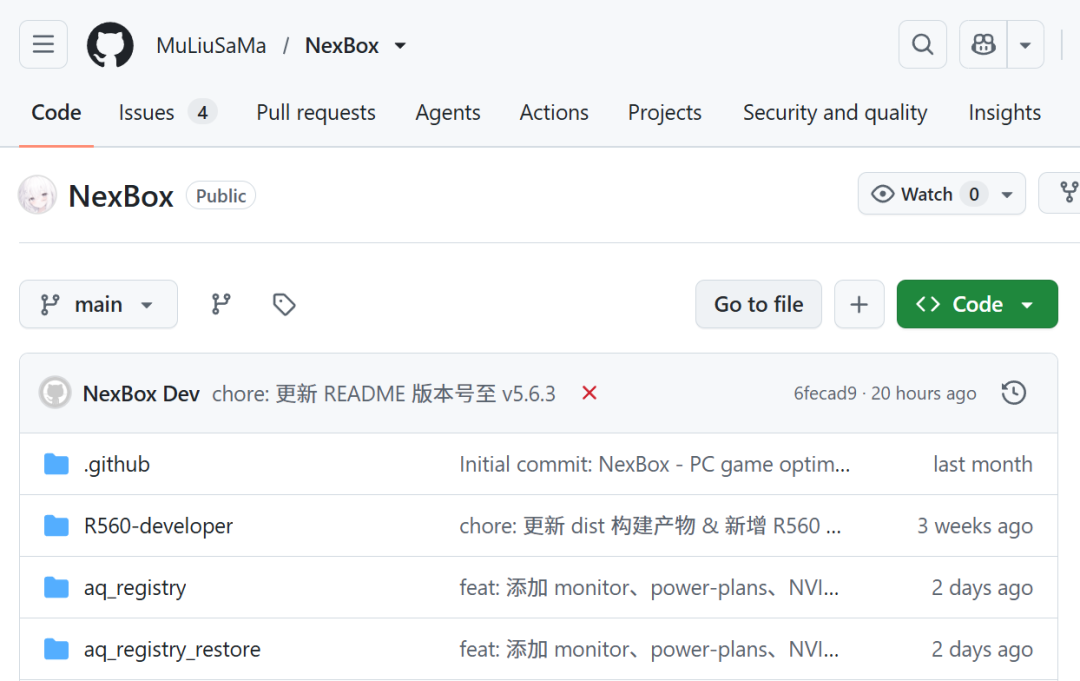Switch to the Issues tab
Screen dimensions: 1080x681
pyautogui.click(x=167, y=112)
